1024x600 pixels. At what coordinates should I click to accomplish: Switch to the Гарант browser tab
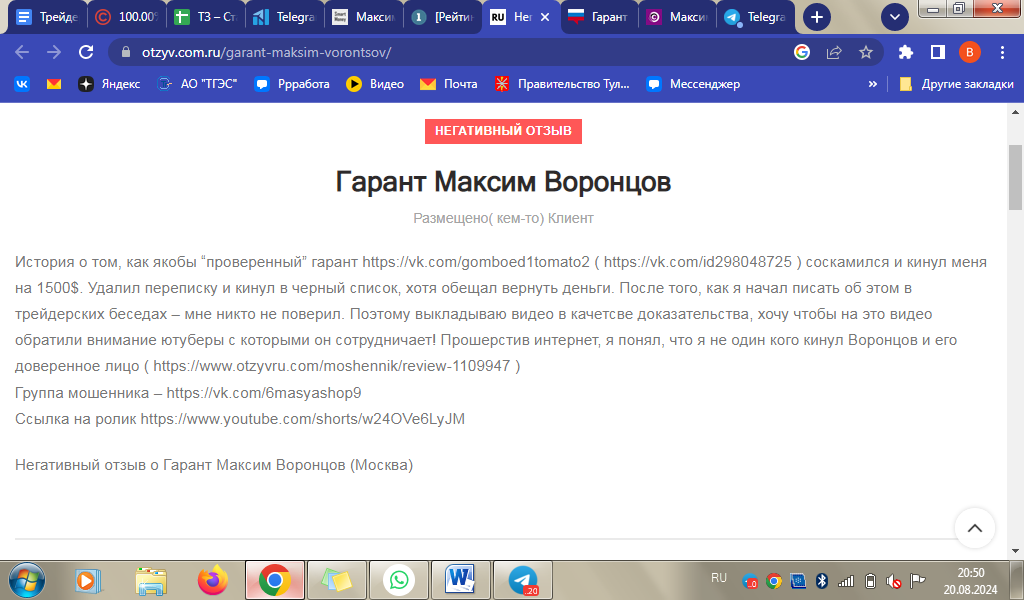pos(598,17)
